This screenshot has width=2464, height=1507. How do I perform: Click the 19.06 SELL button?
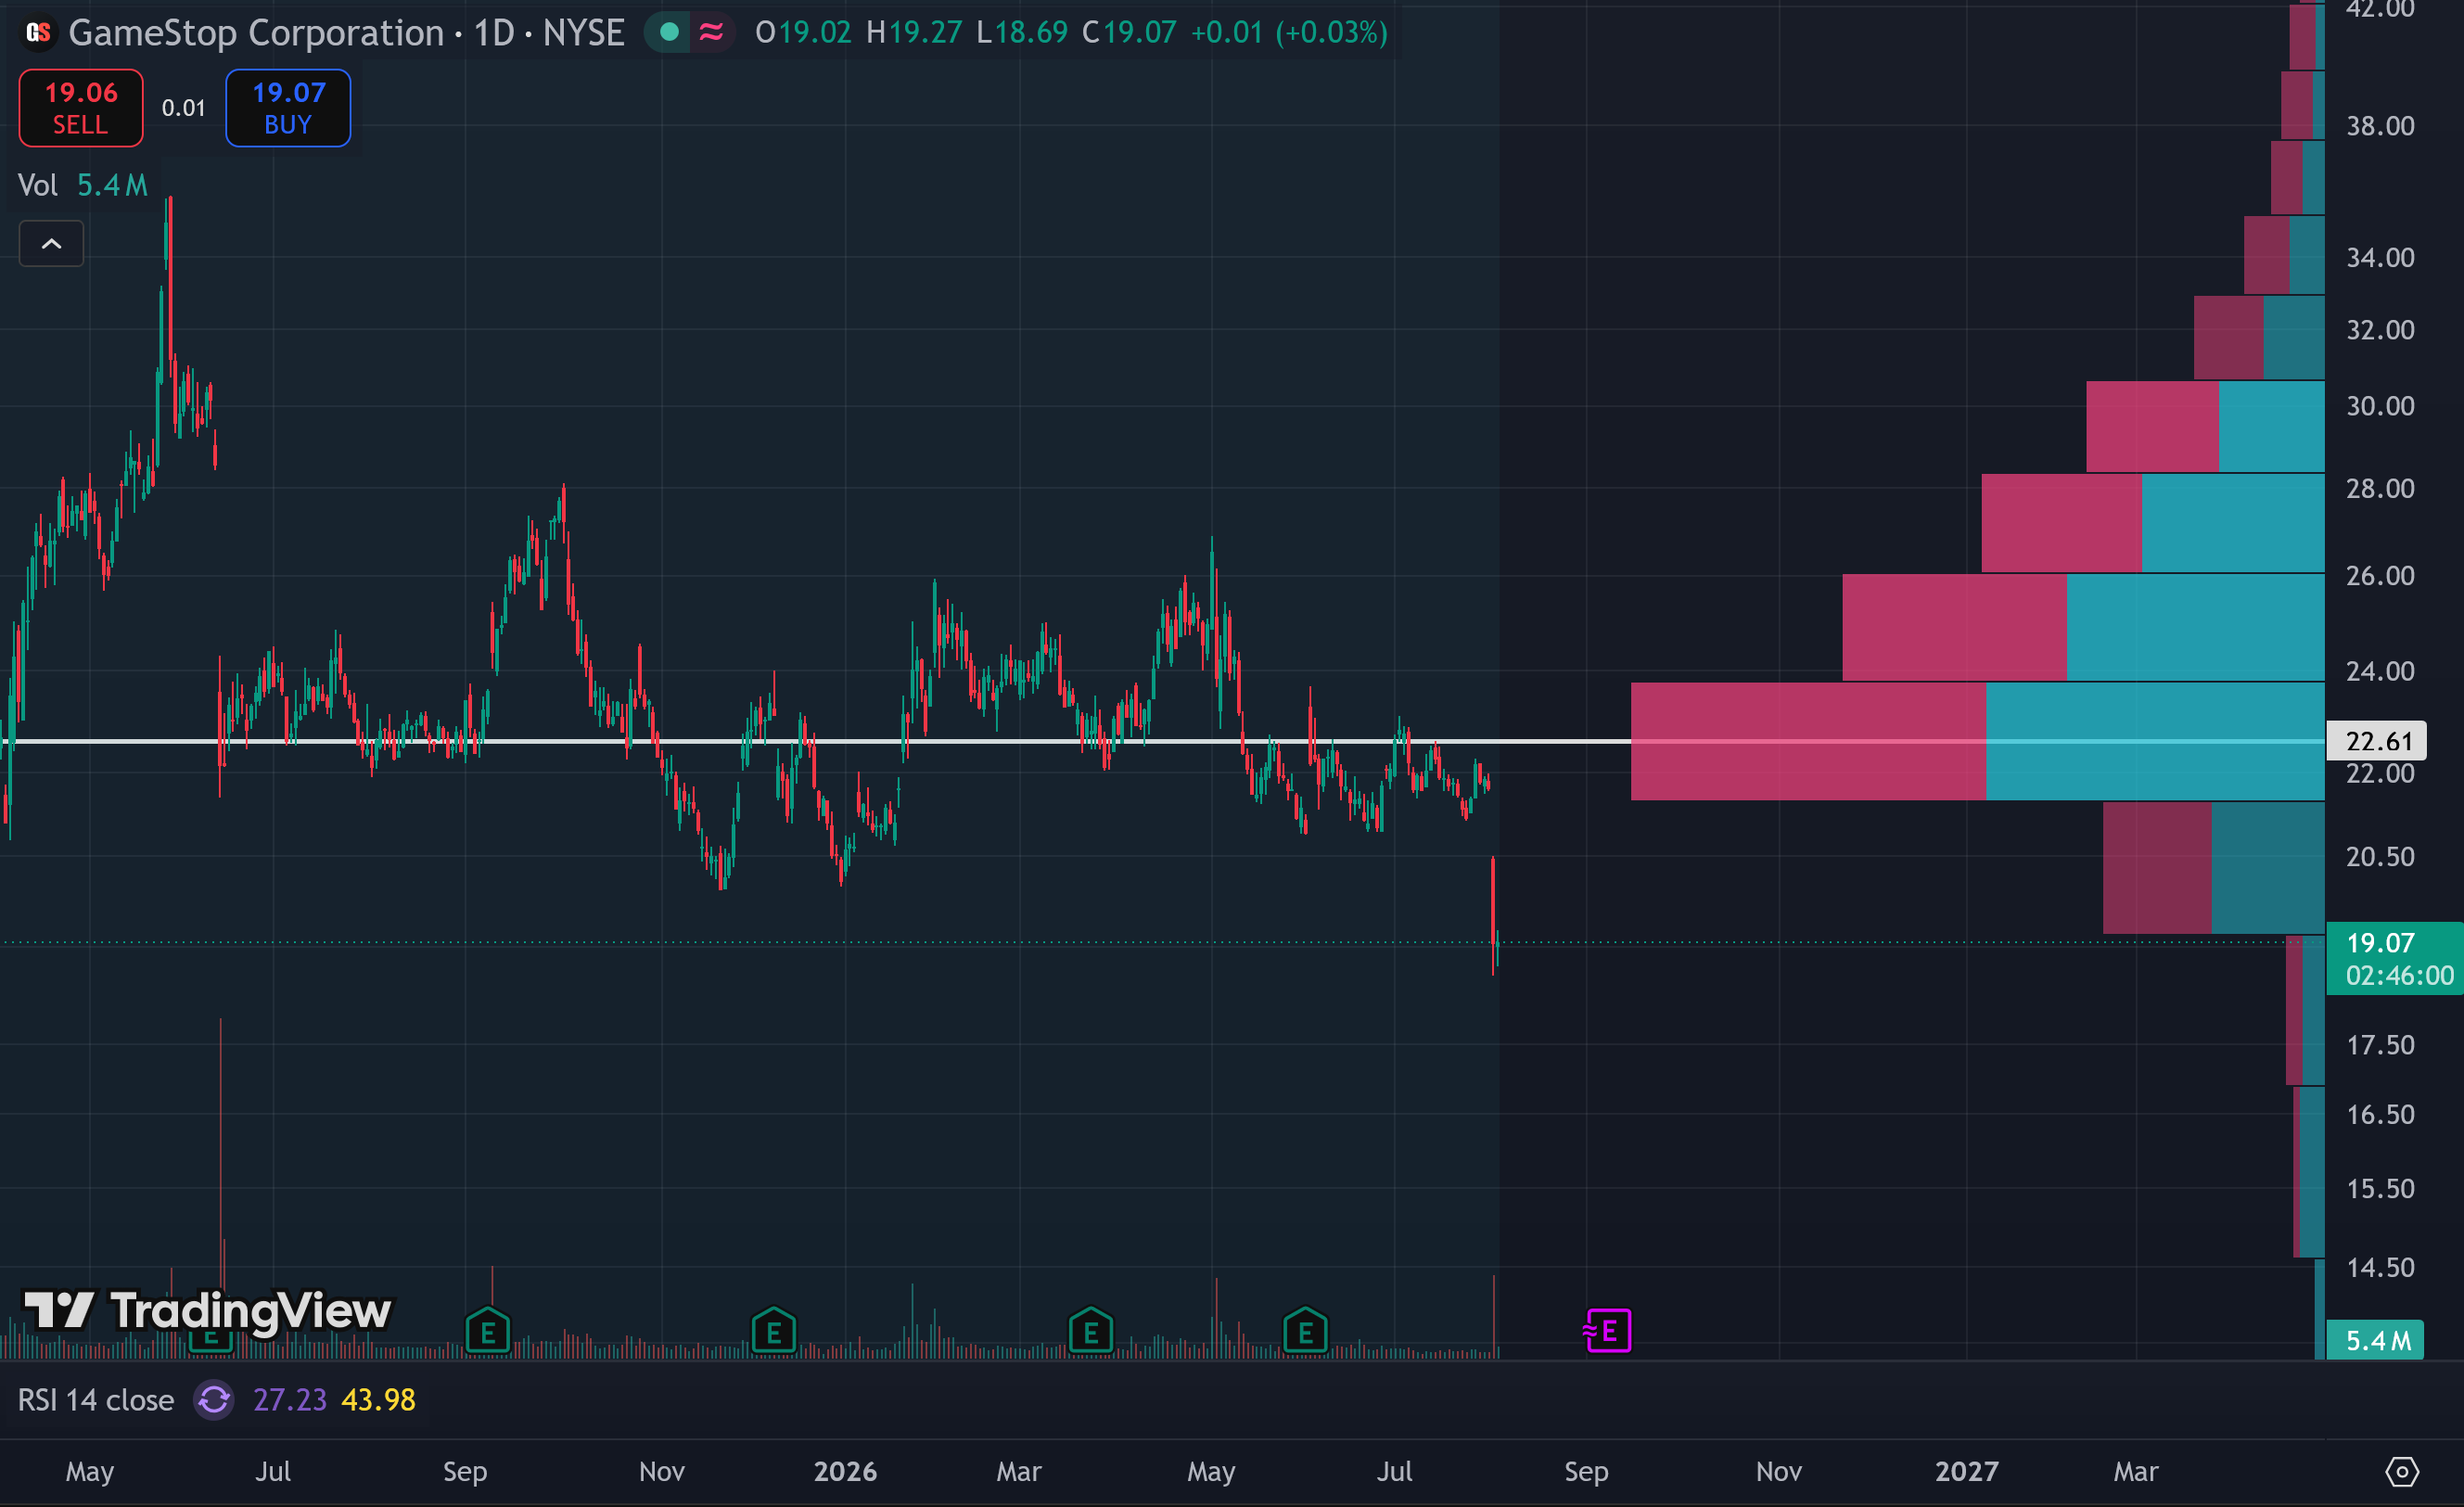tap(81, 108)
